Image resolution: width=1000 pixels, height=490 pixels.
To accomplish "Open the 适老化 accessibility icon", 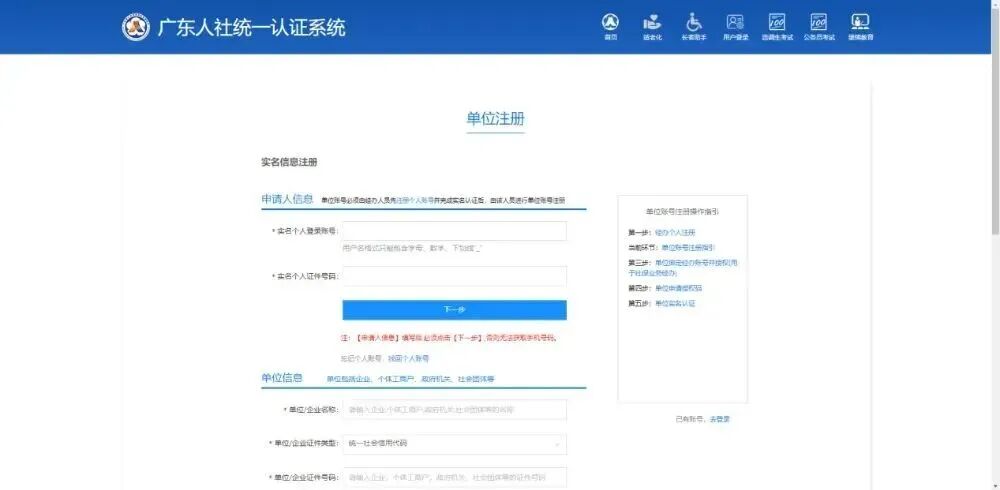I will click(652, 27).
